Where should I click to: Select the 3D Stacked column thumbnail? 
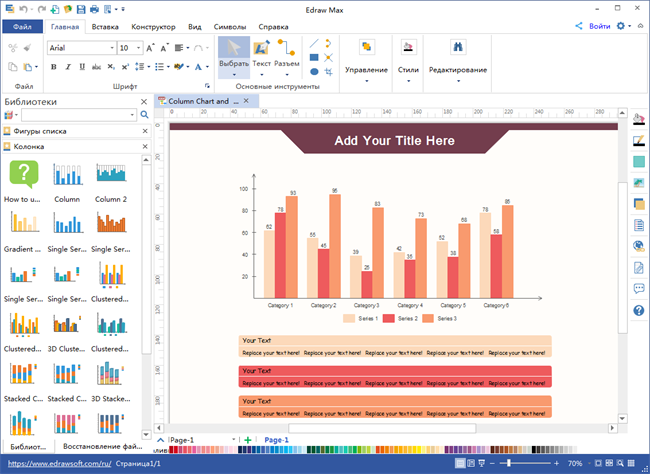coord(111,382)
